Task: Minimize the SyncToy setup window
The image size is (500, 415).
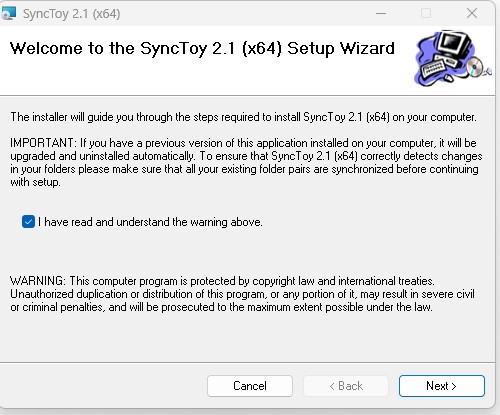Action: (x=381, y=13)
